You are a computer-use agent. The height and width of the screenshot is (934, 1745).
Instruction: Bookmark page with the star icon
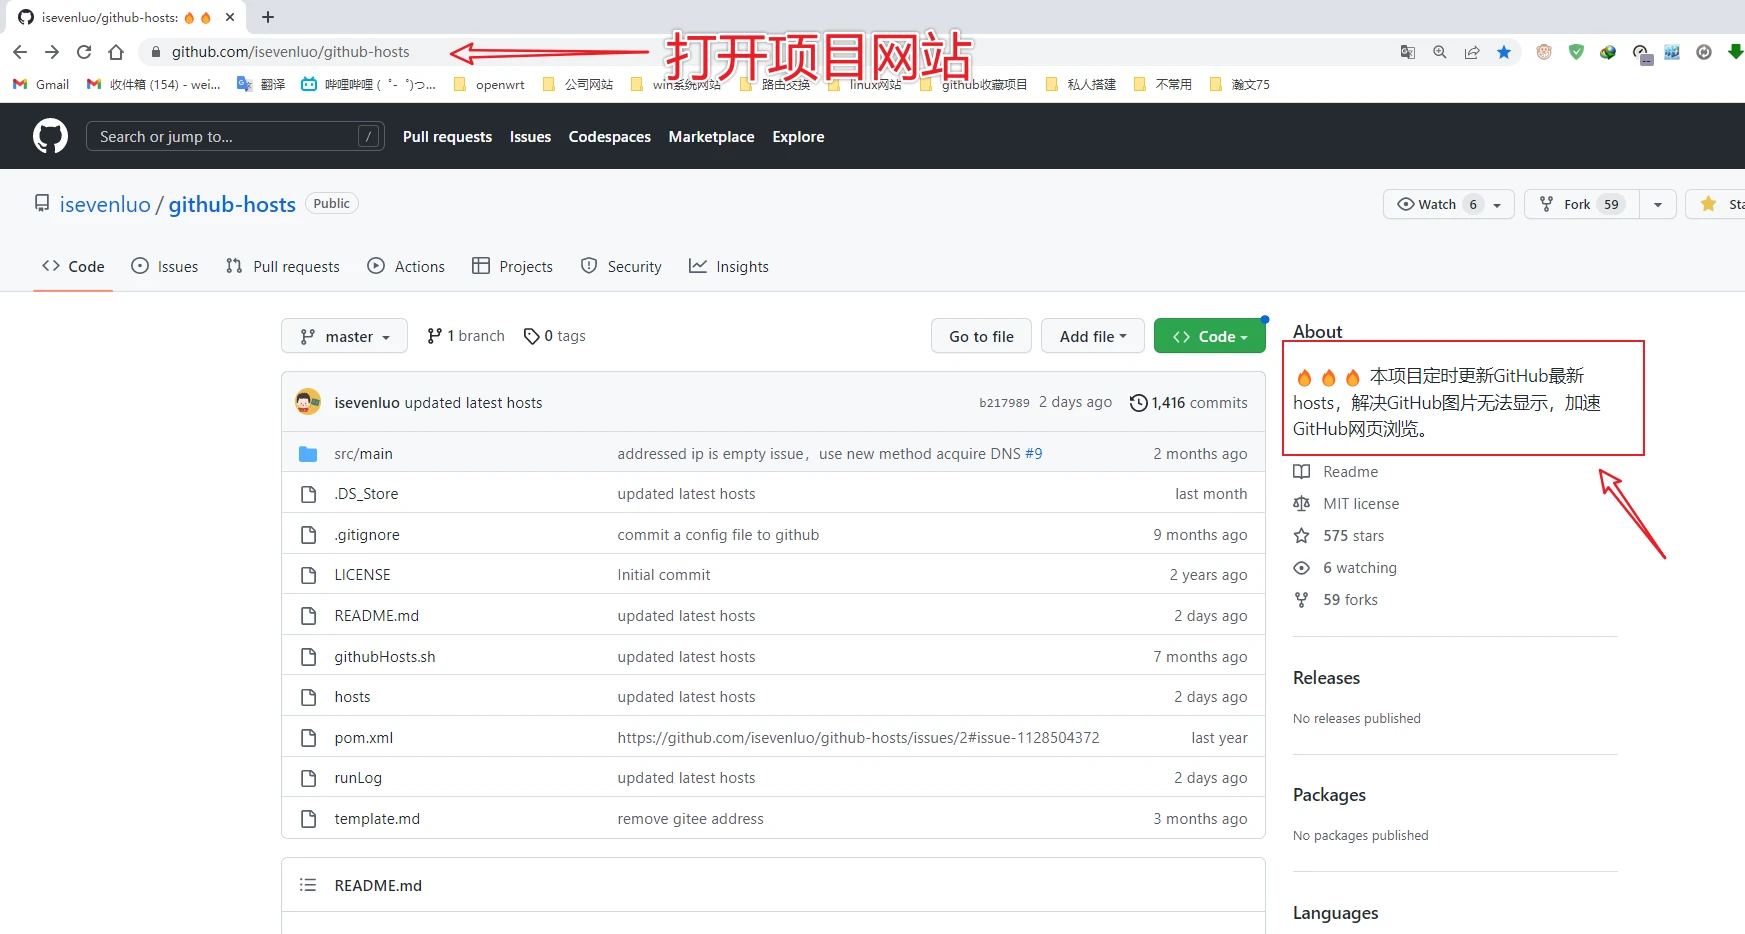coord(1504,52)
